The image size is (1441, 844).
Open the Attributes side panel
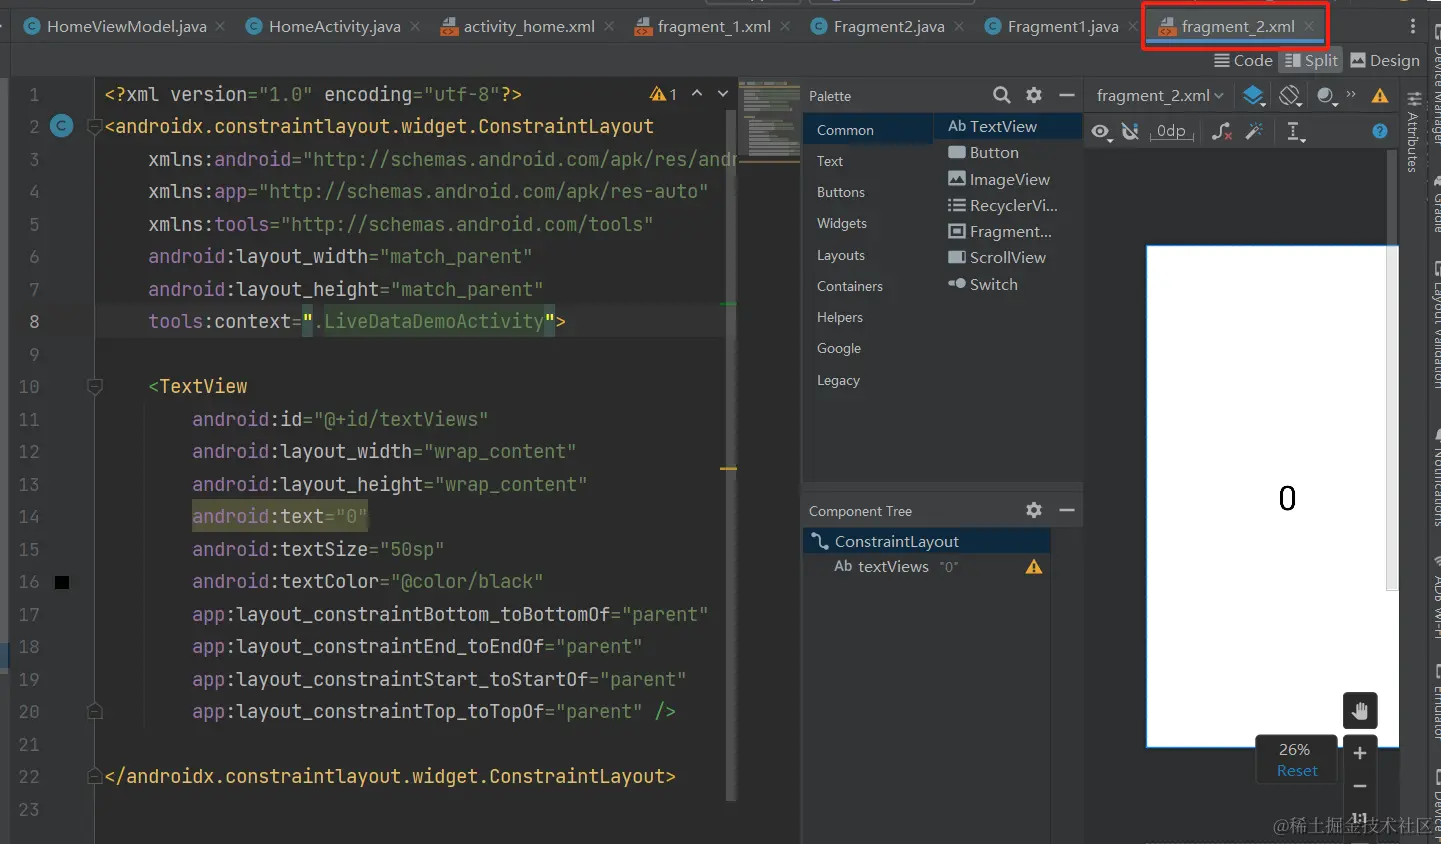1413,130
